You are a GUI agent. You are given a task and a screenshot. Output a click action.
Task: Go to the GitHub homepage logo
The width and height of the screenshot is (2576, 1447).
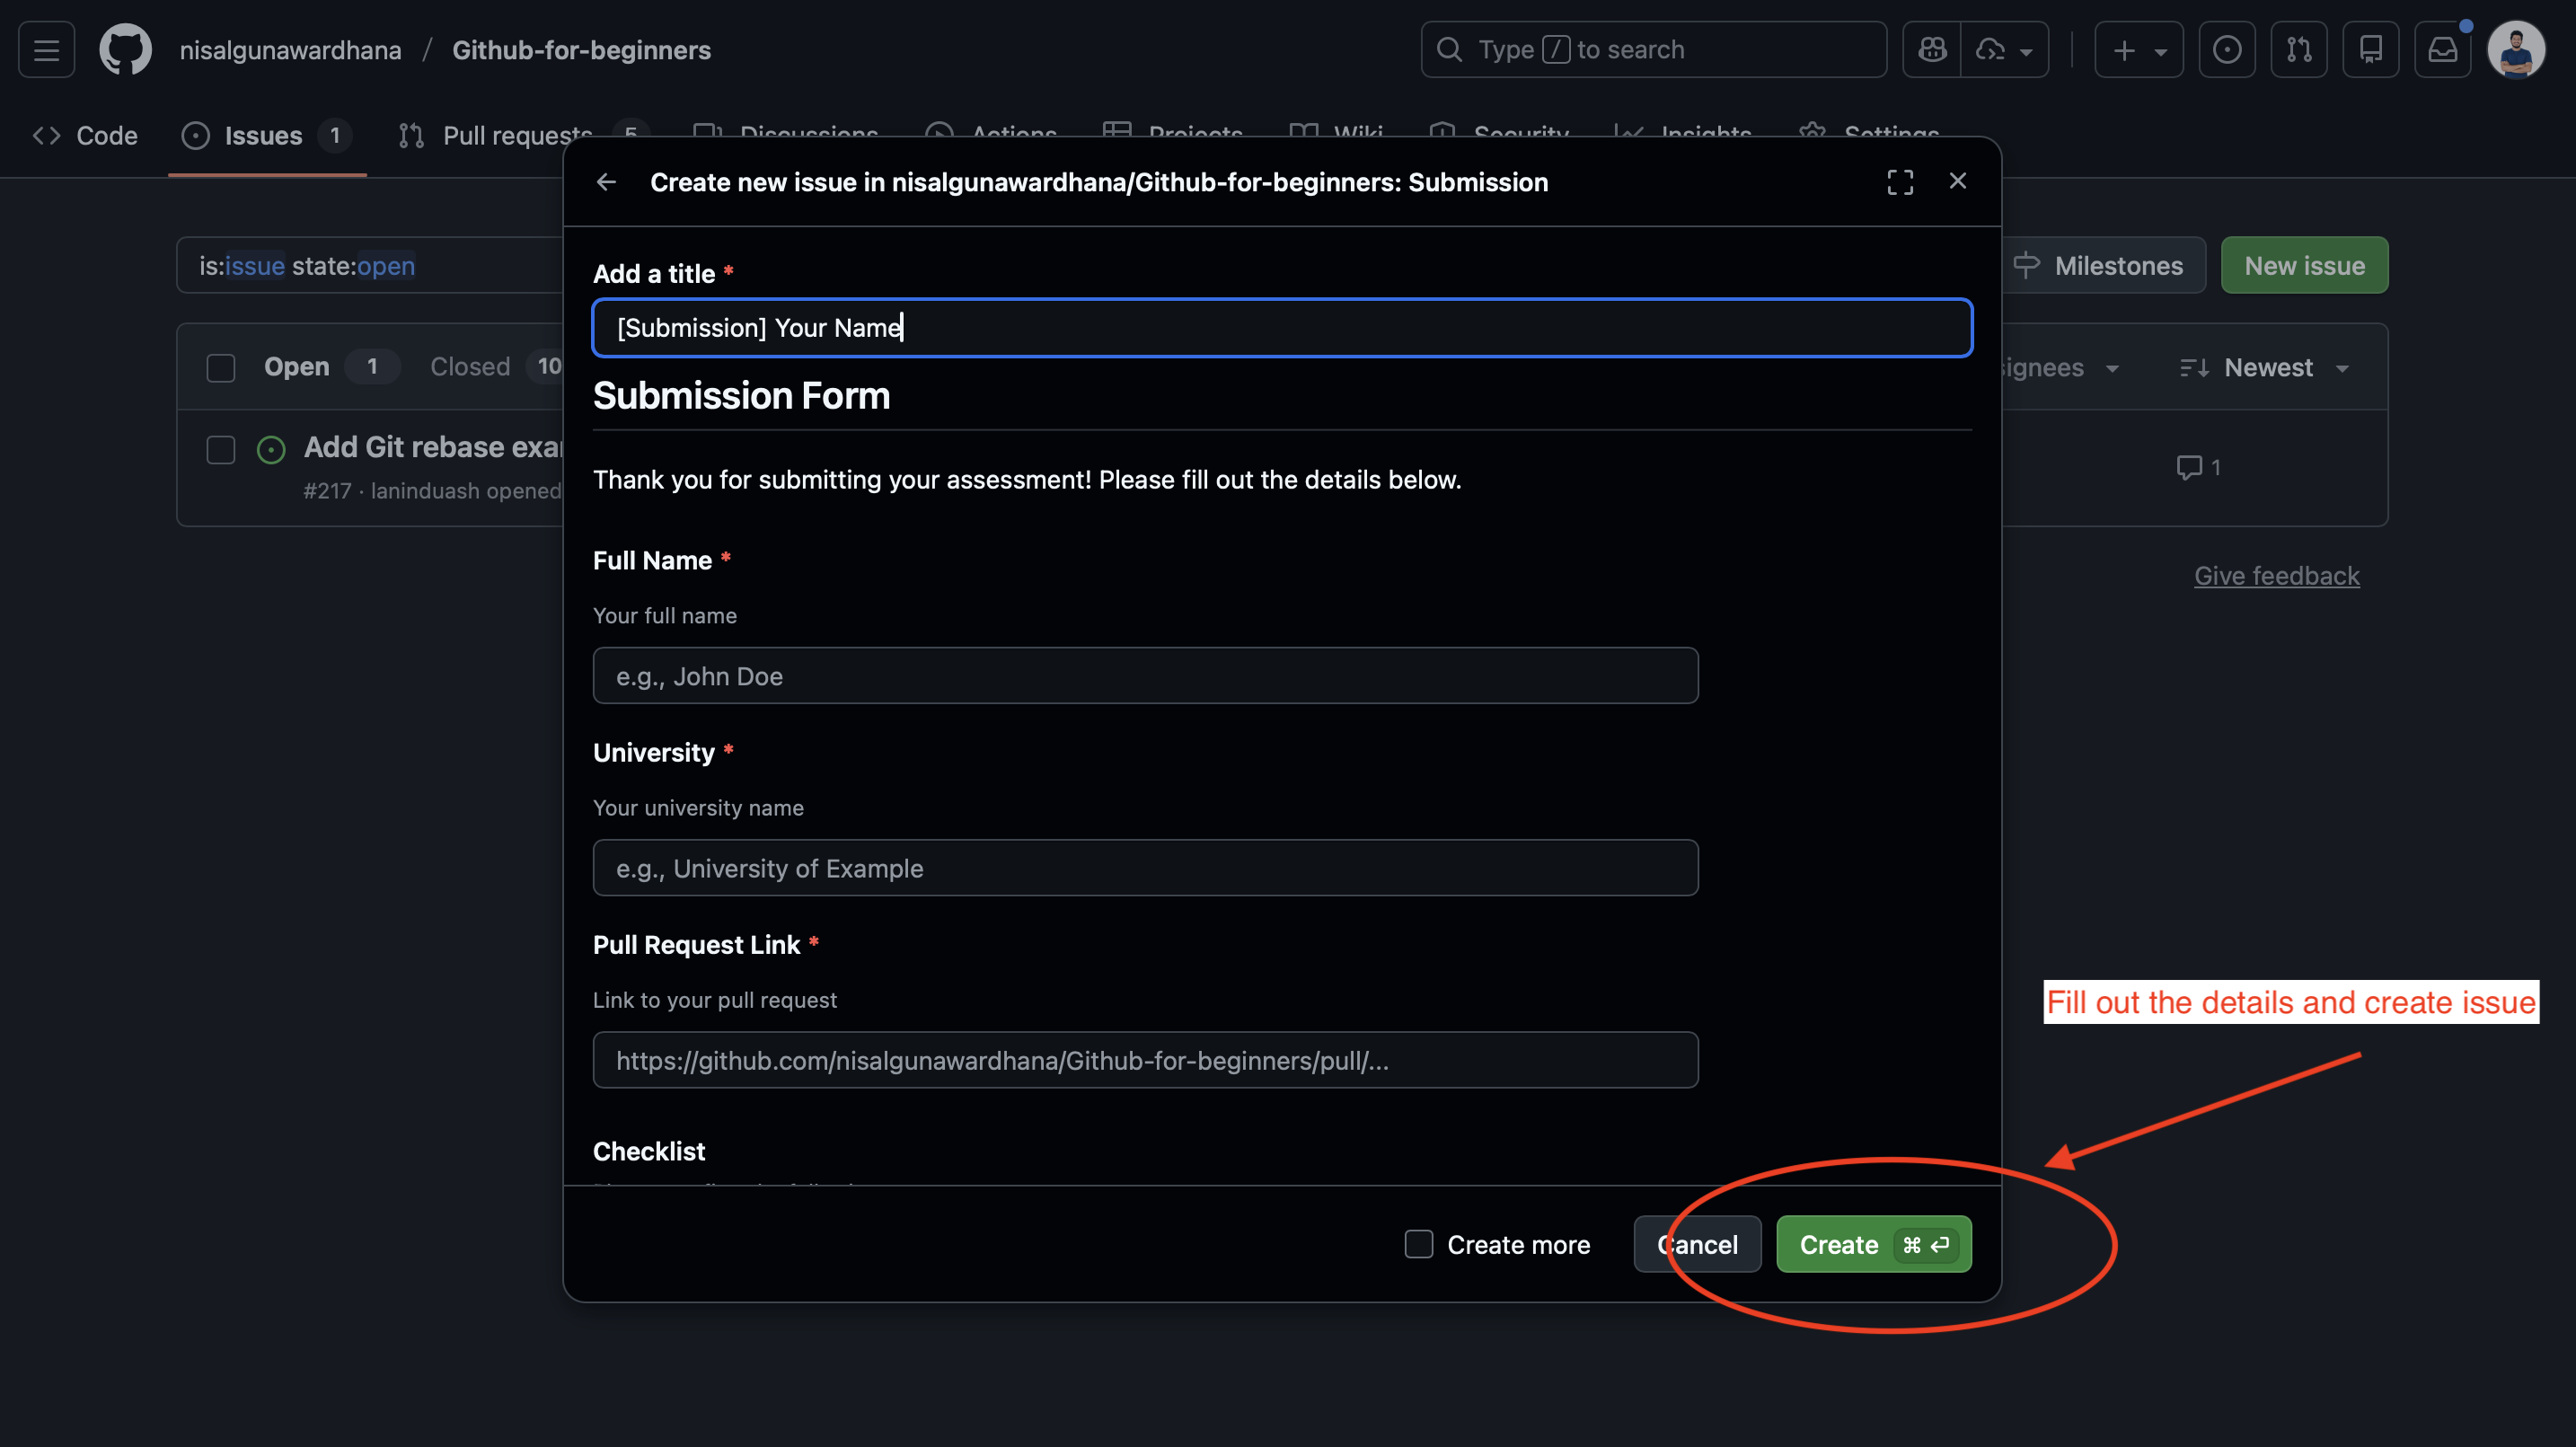pos(125,49)
